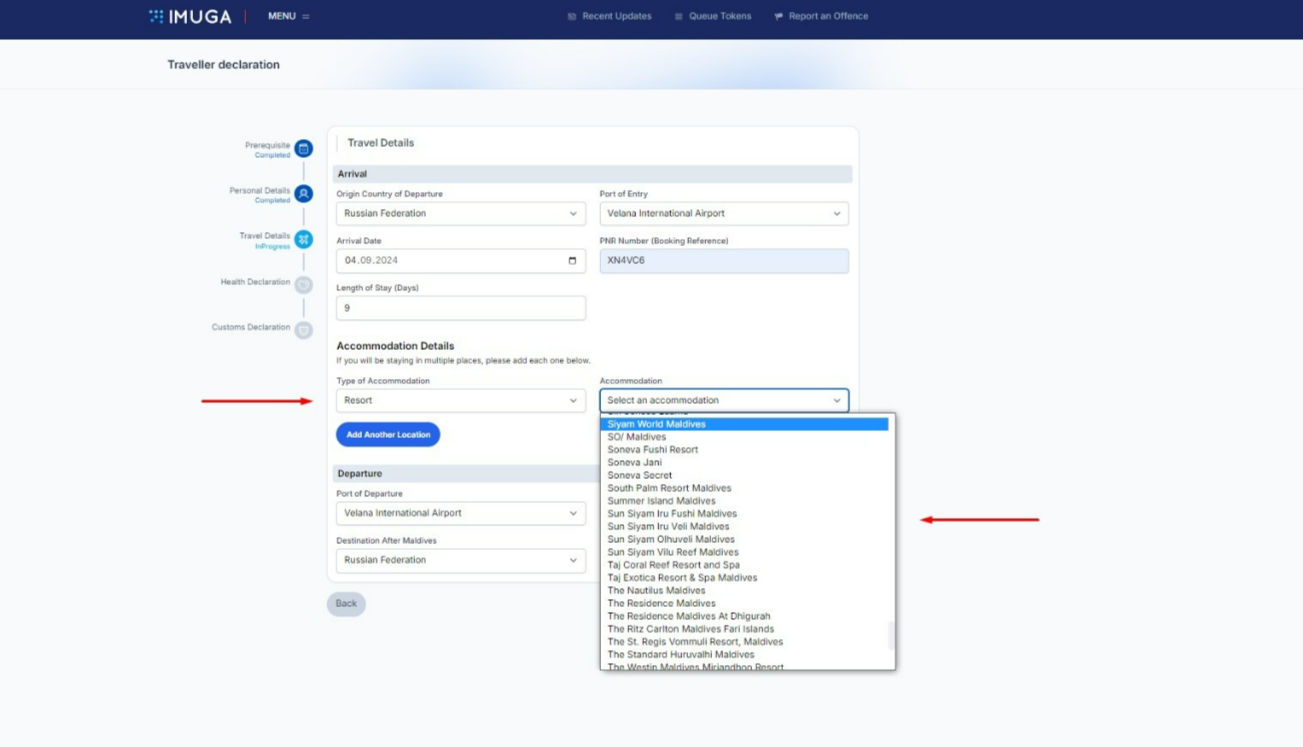Click the PNR Number field
The height and width of the screenshot is (747, 1303).
click(x=724, y=261)
